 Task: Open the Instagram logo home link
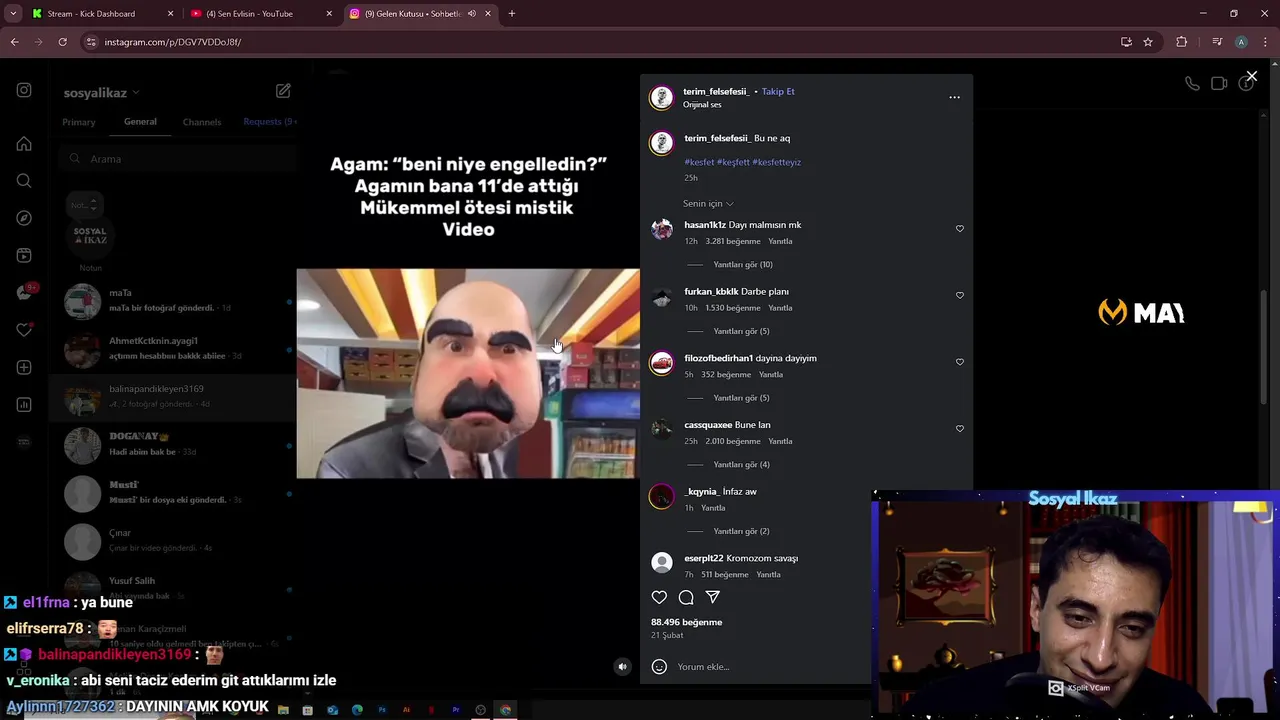click(24, 90)
